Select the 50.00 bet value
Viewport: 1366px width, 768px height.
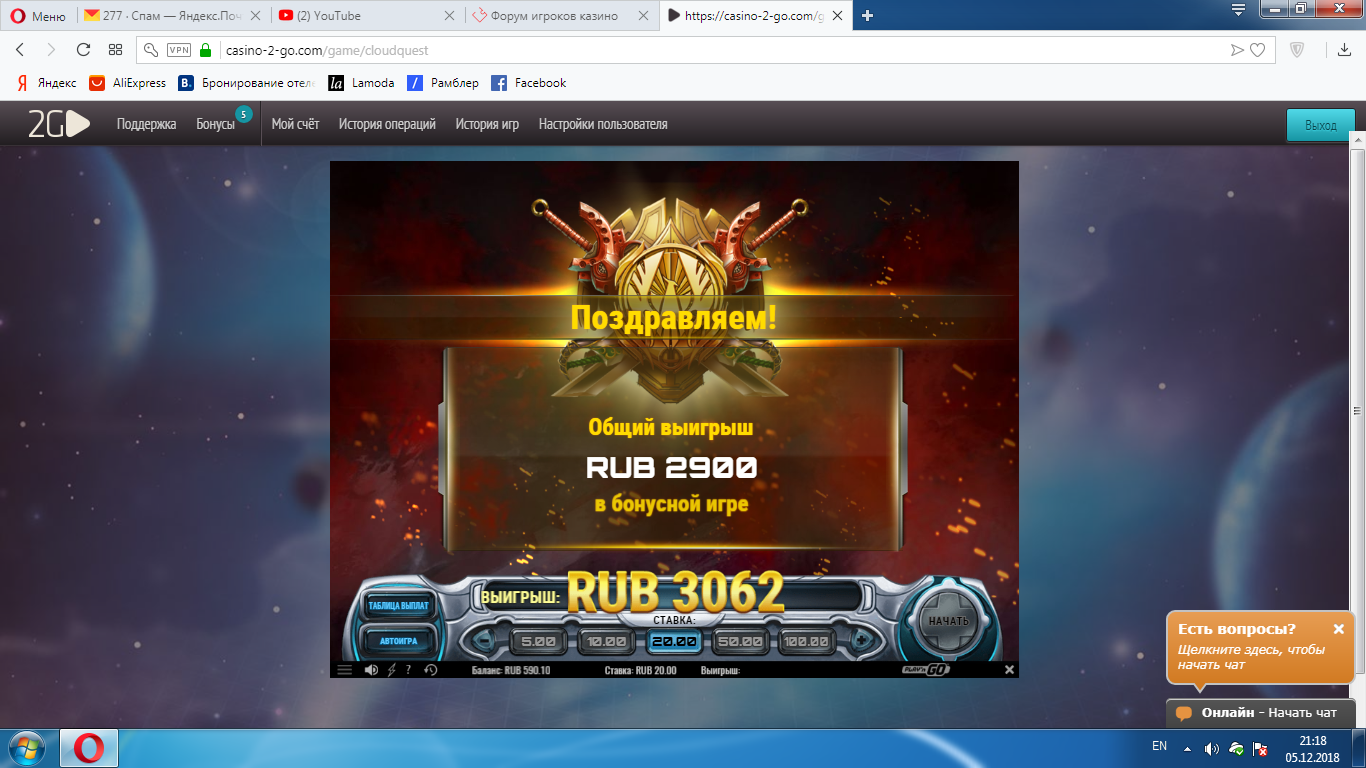(x=739, y=641)
